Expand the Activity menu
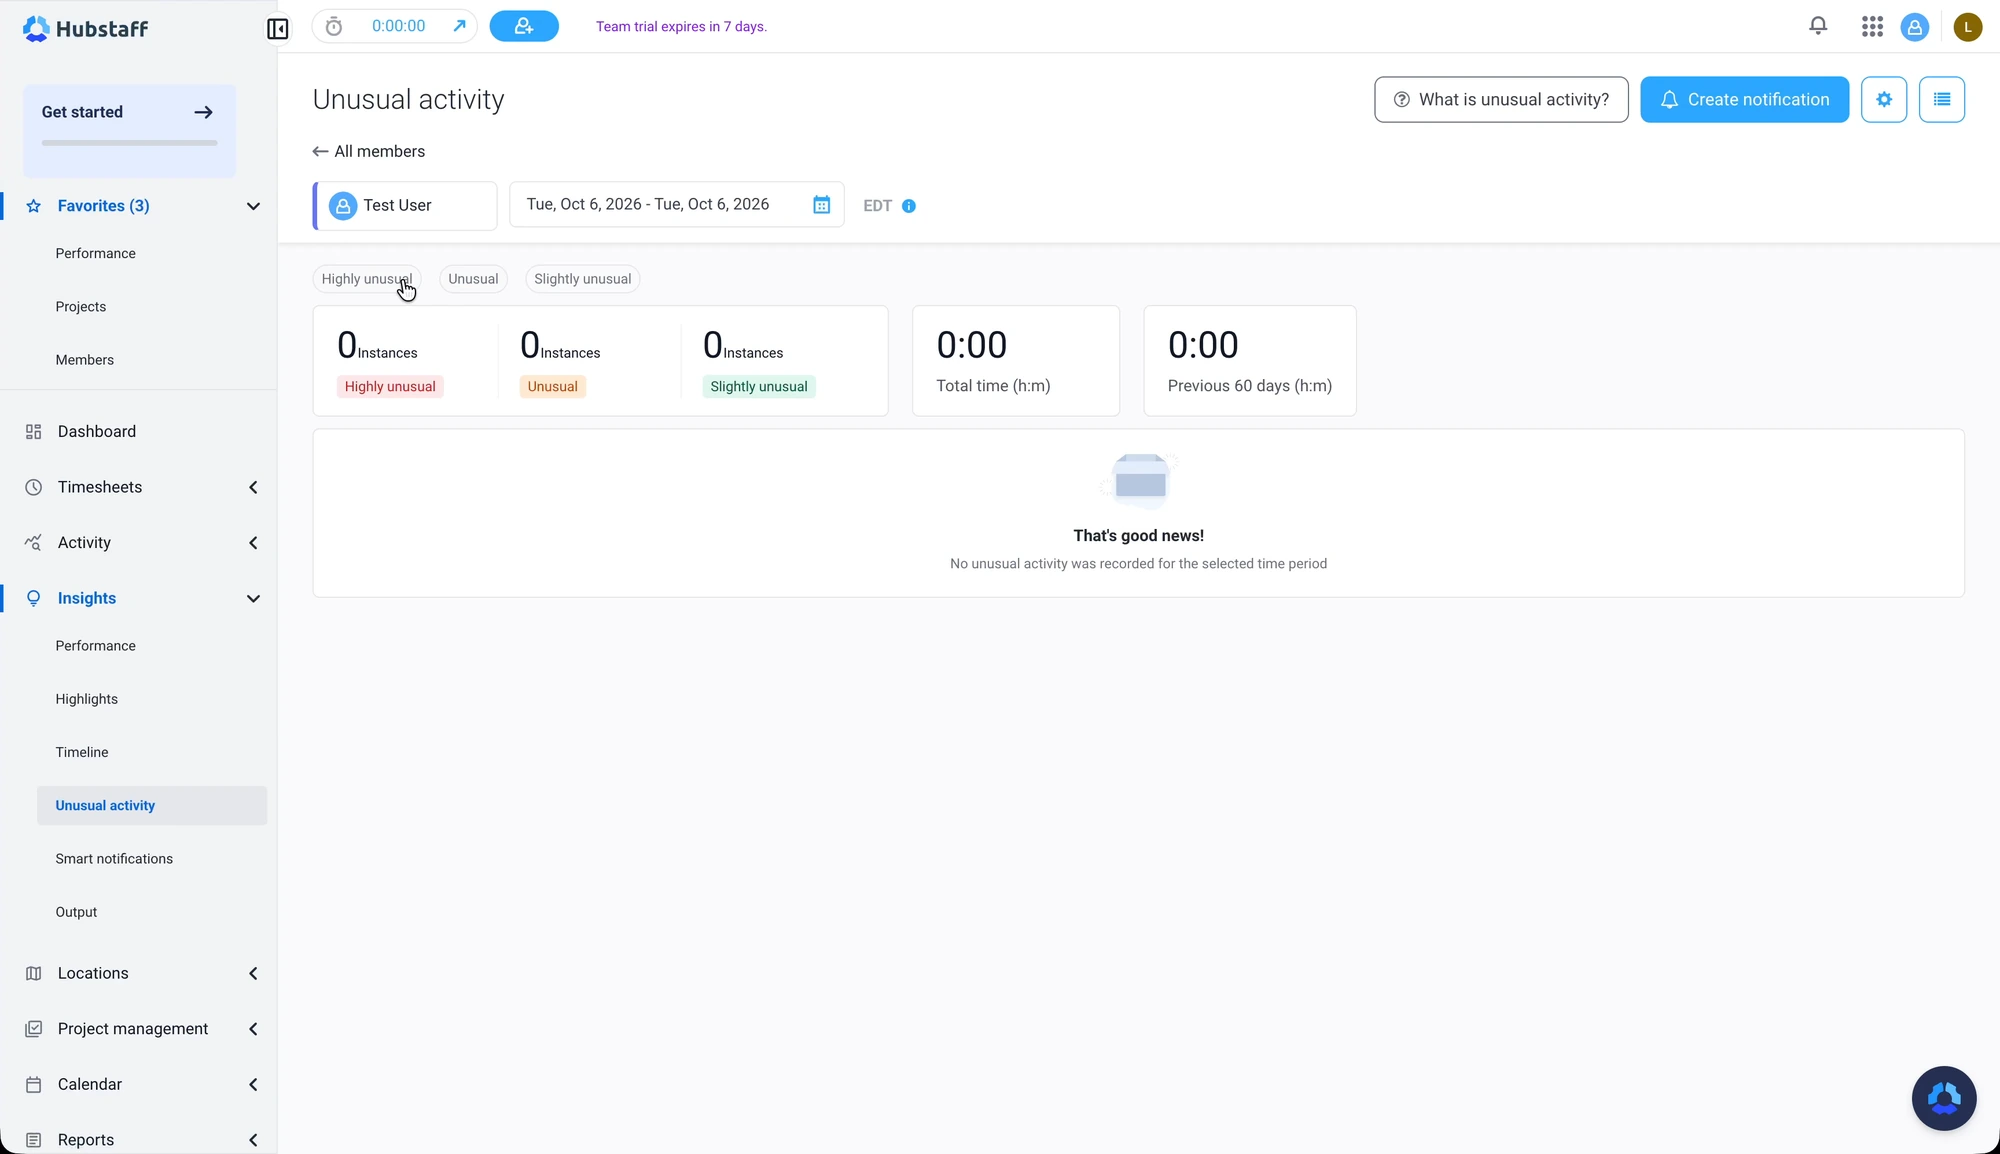The width and height of the screenshot is (2000, 1154). click(253, 543)
